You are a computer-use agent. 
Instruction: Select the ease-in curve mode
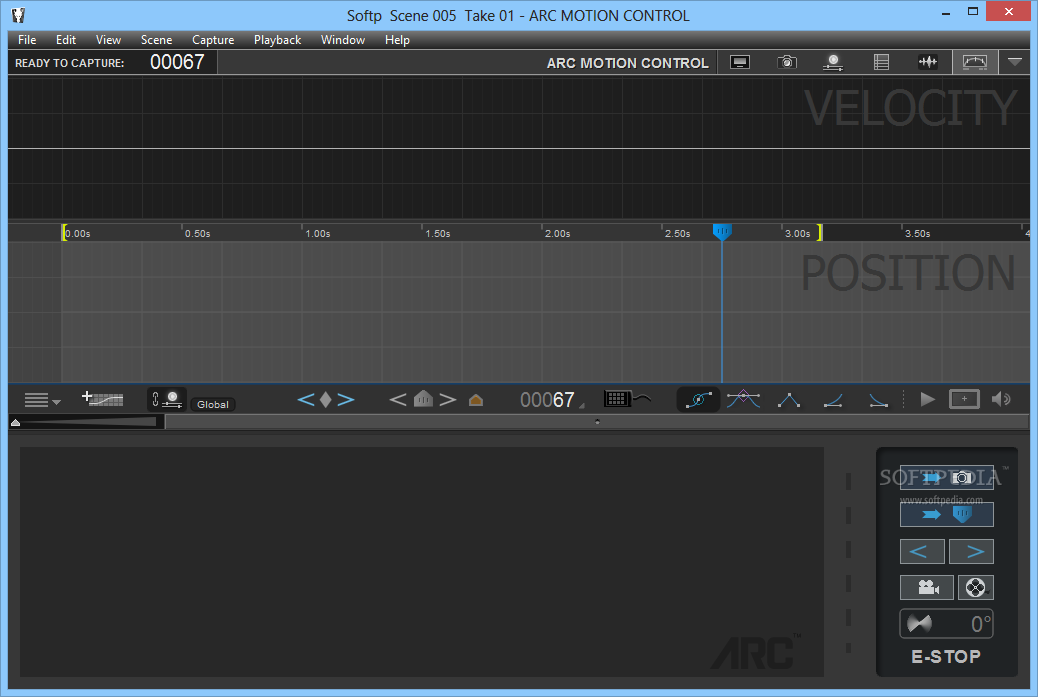833,400
